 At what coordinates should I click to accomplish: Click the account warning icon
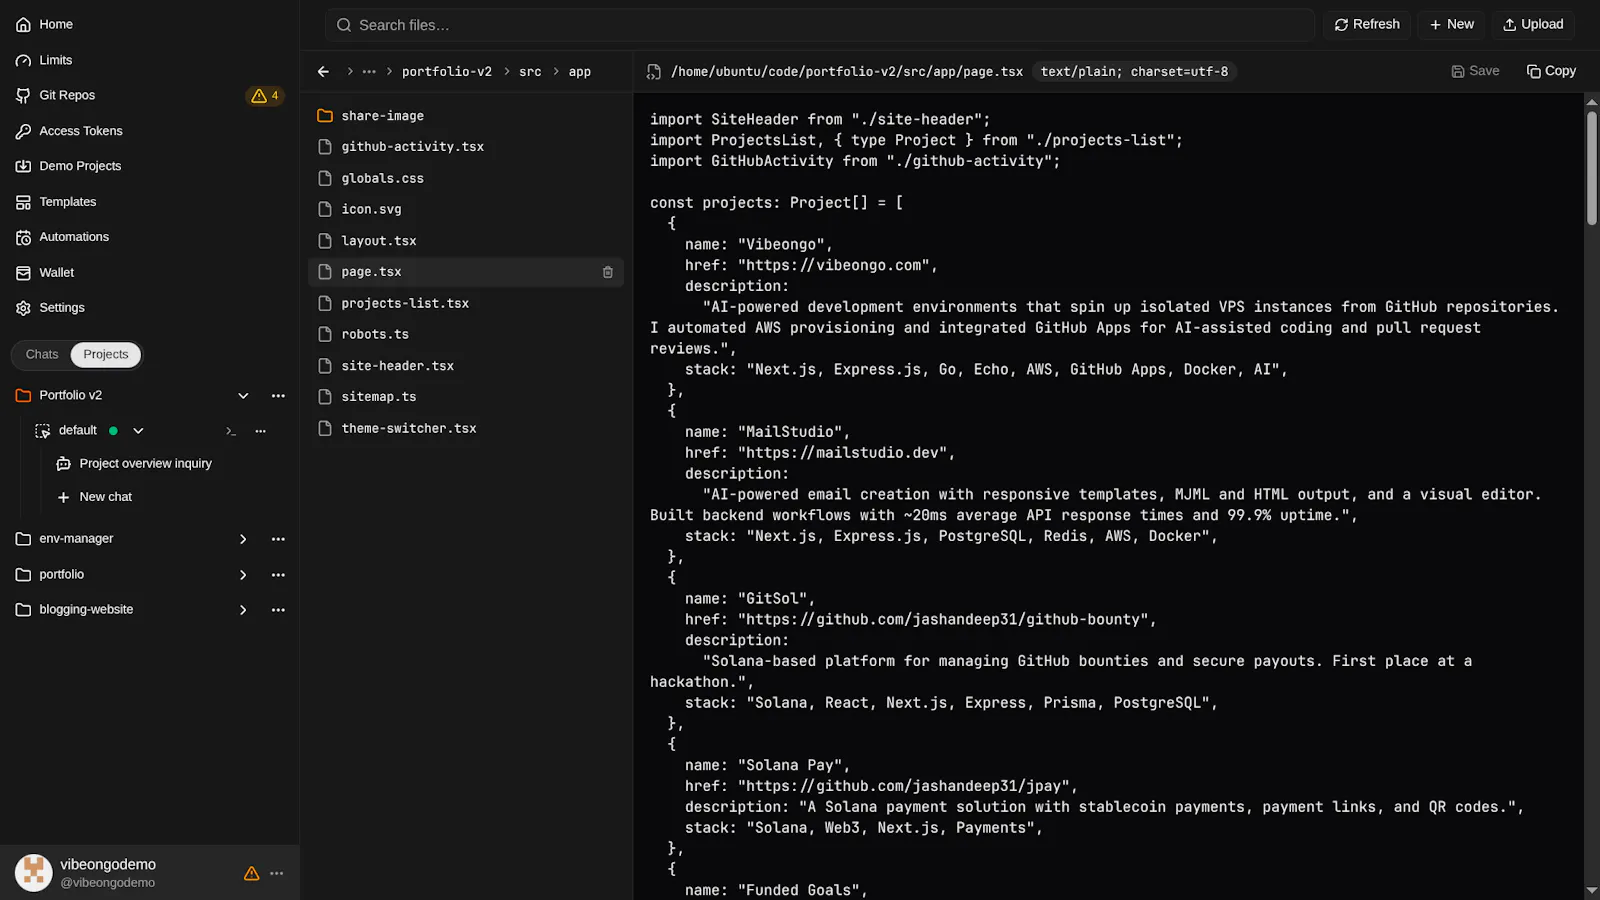pos(252,874)
